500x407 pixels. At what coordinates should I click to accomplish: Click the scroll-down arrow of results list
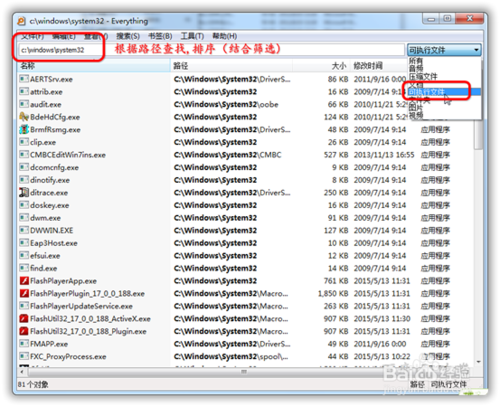click(x=479, y=362)
